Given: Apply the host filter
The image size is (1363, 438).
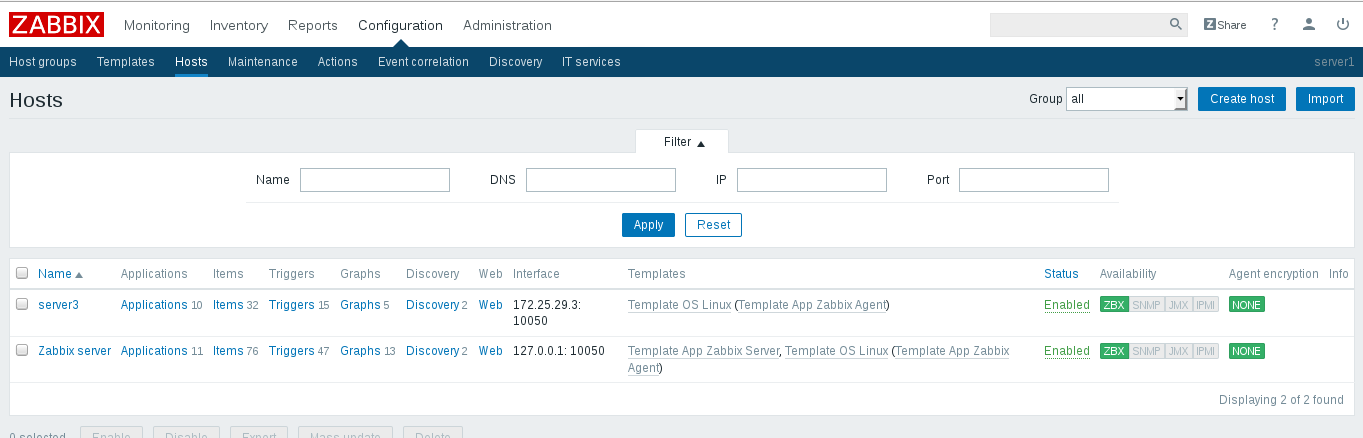Looking at the screenshot, I should tap(648, 225).
